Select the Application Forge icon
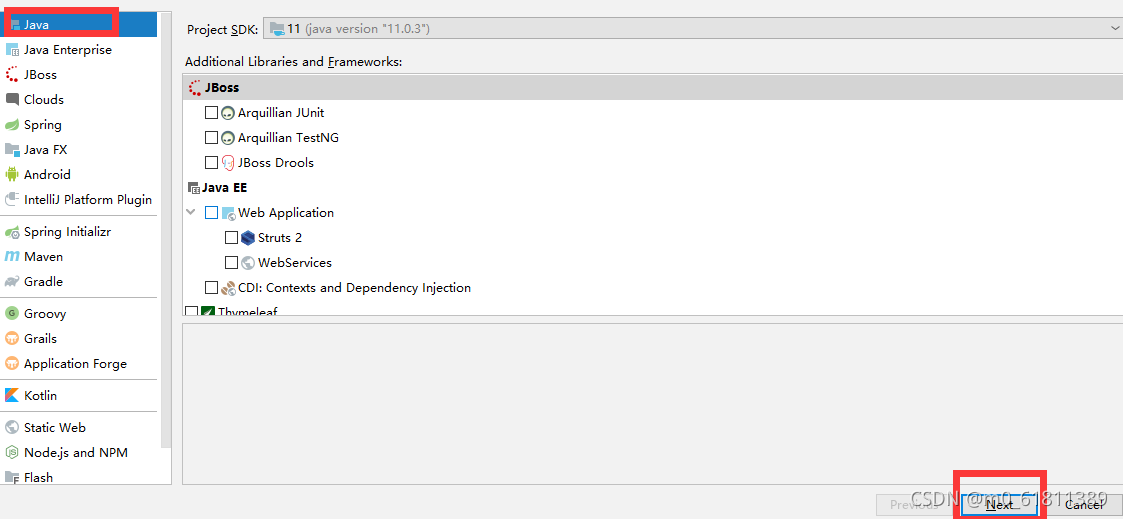Screen dimensions: 1123x519 (11, 363)
